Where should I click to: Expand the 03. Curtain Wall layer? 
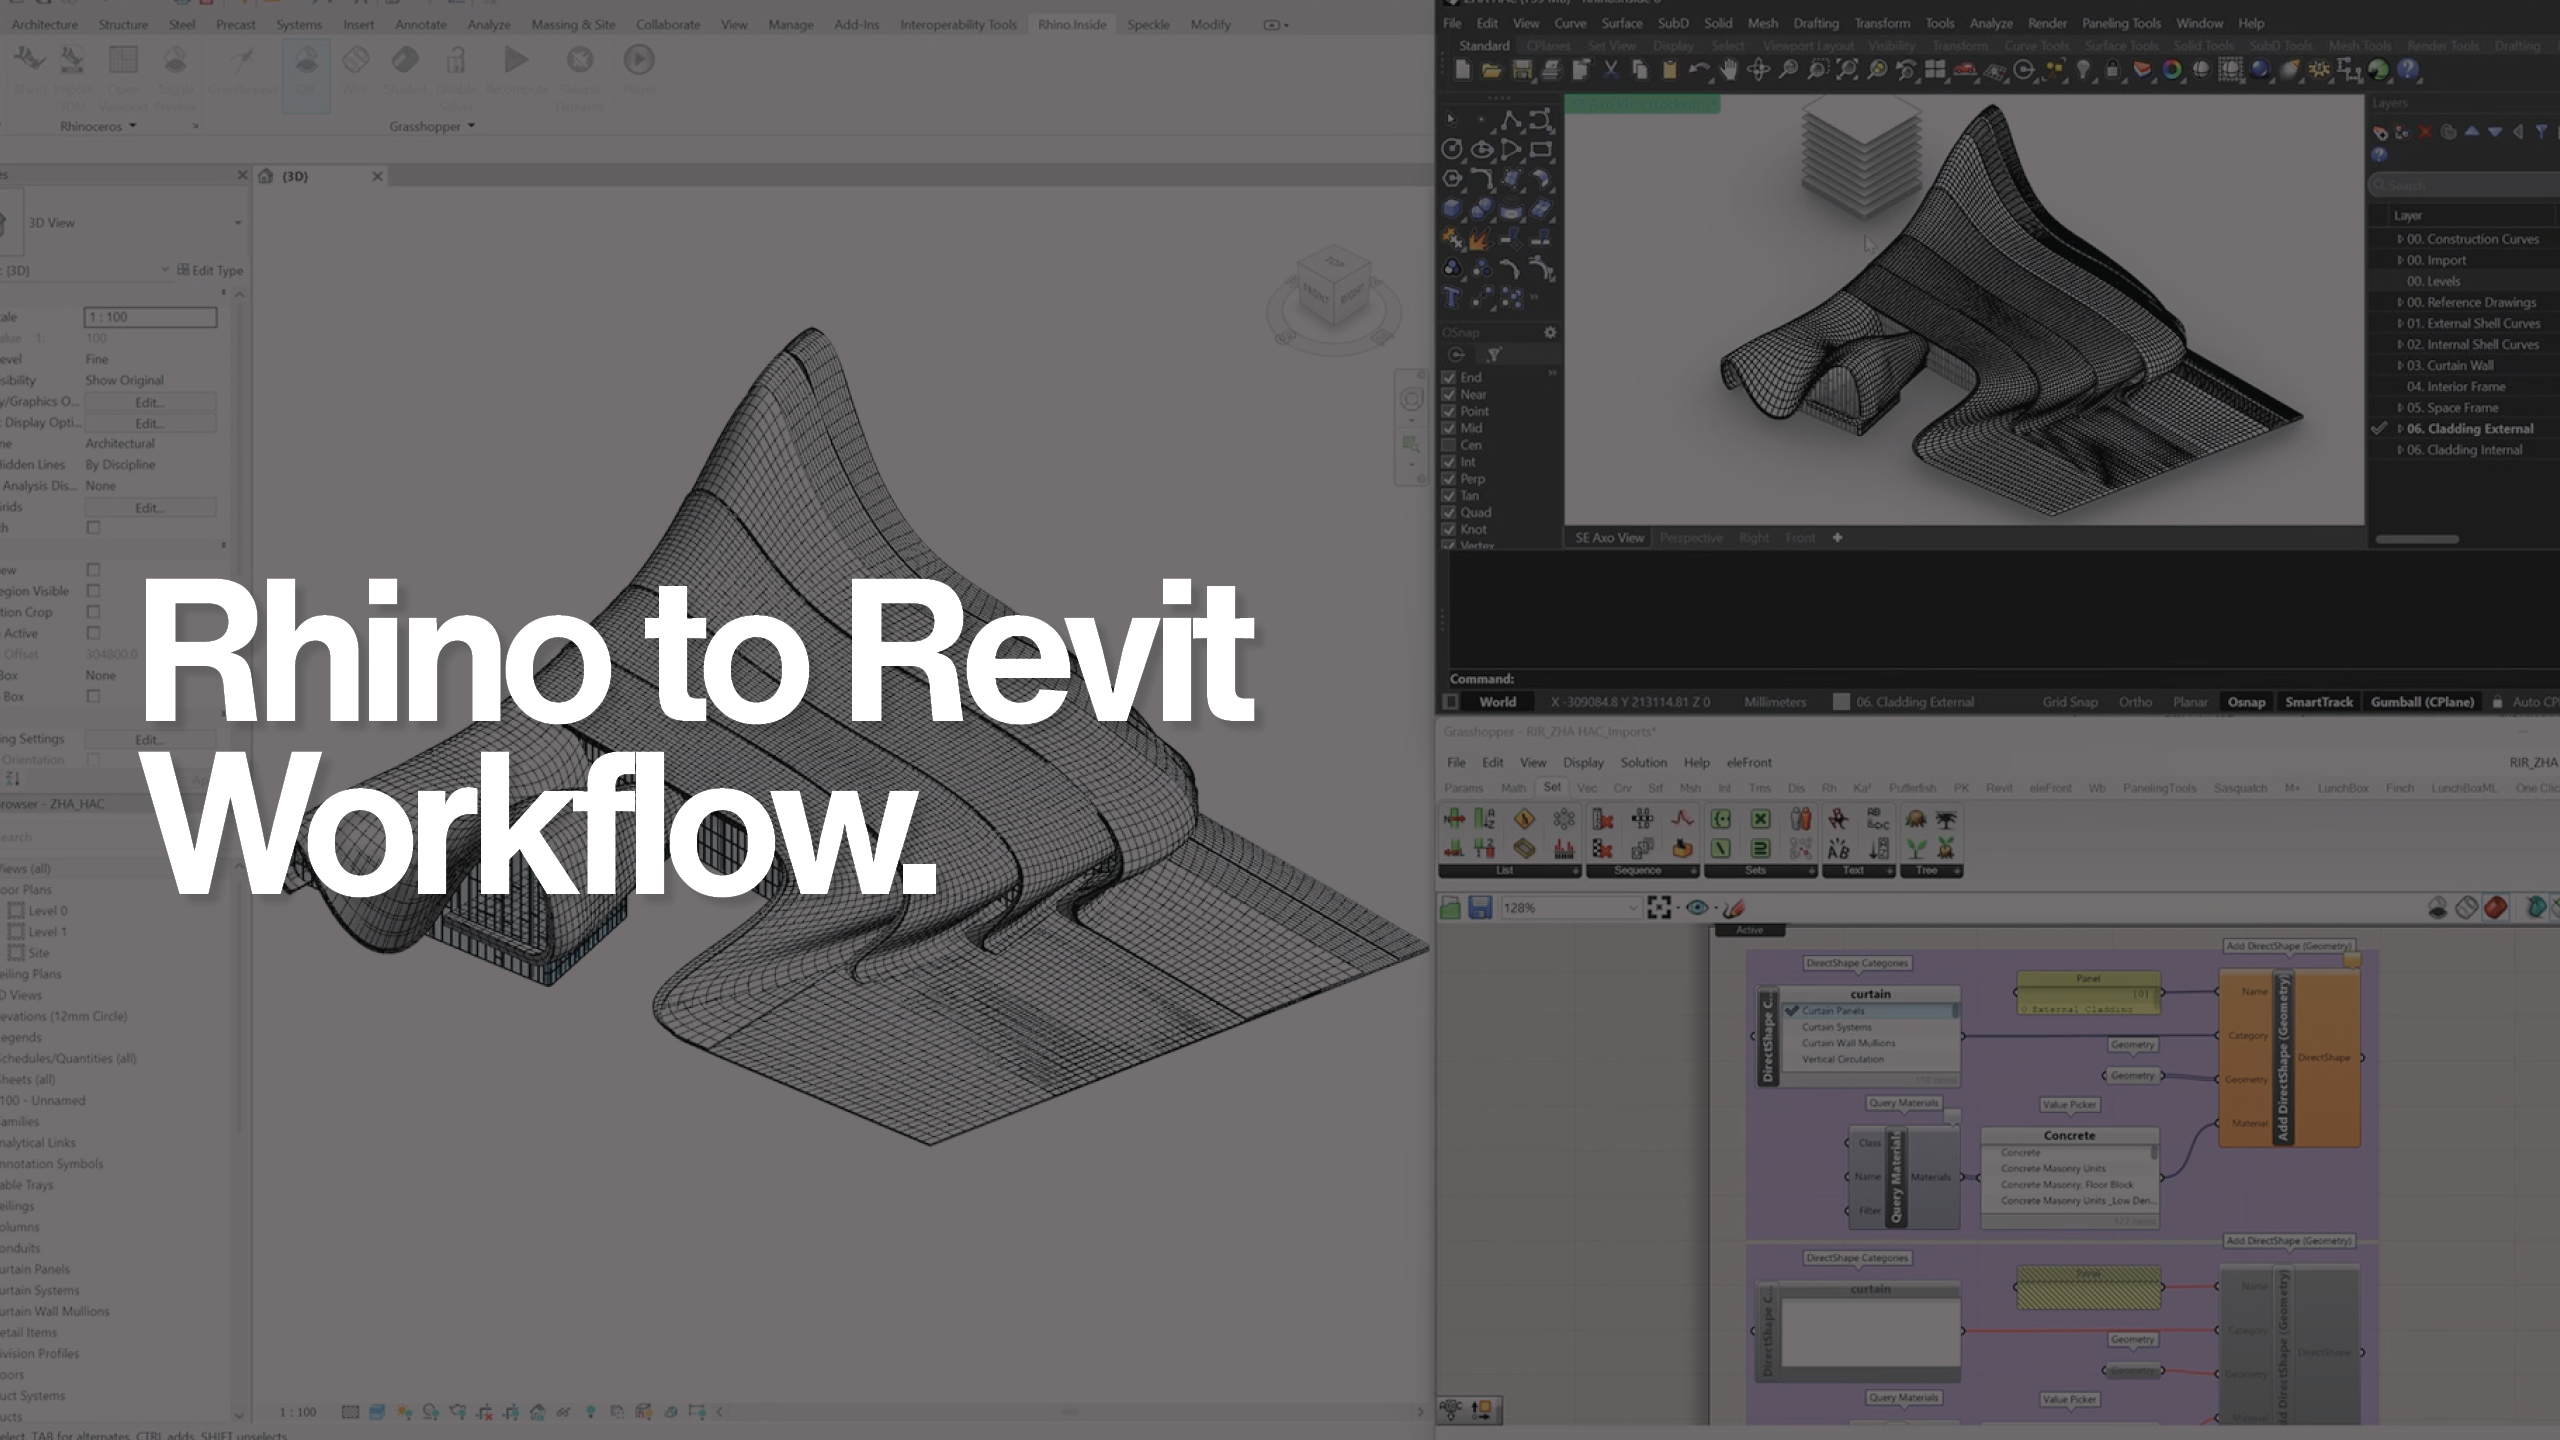pos(2401,365)
